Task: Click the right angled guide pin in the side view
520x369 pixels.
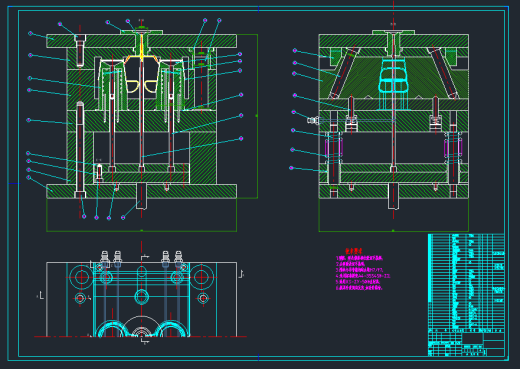Action: pyautogui.click(x=443, y=73)
